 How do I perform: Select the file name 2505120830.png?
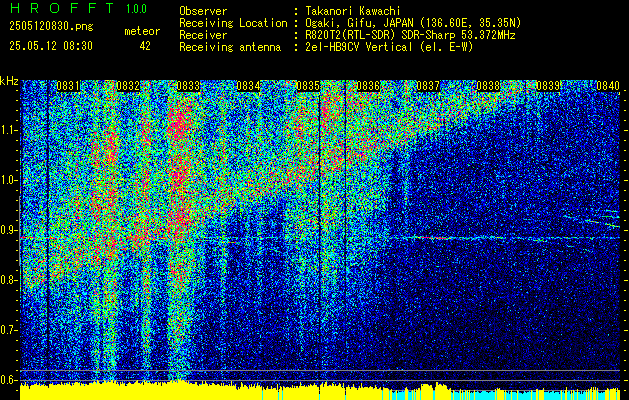[x=51, y=27]
